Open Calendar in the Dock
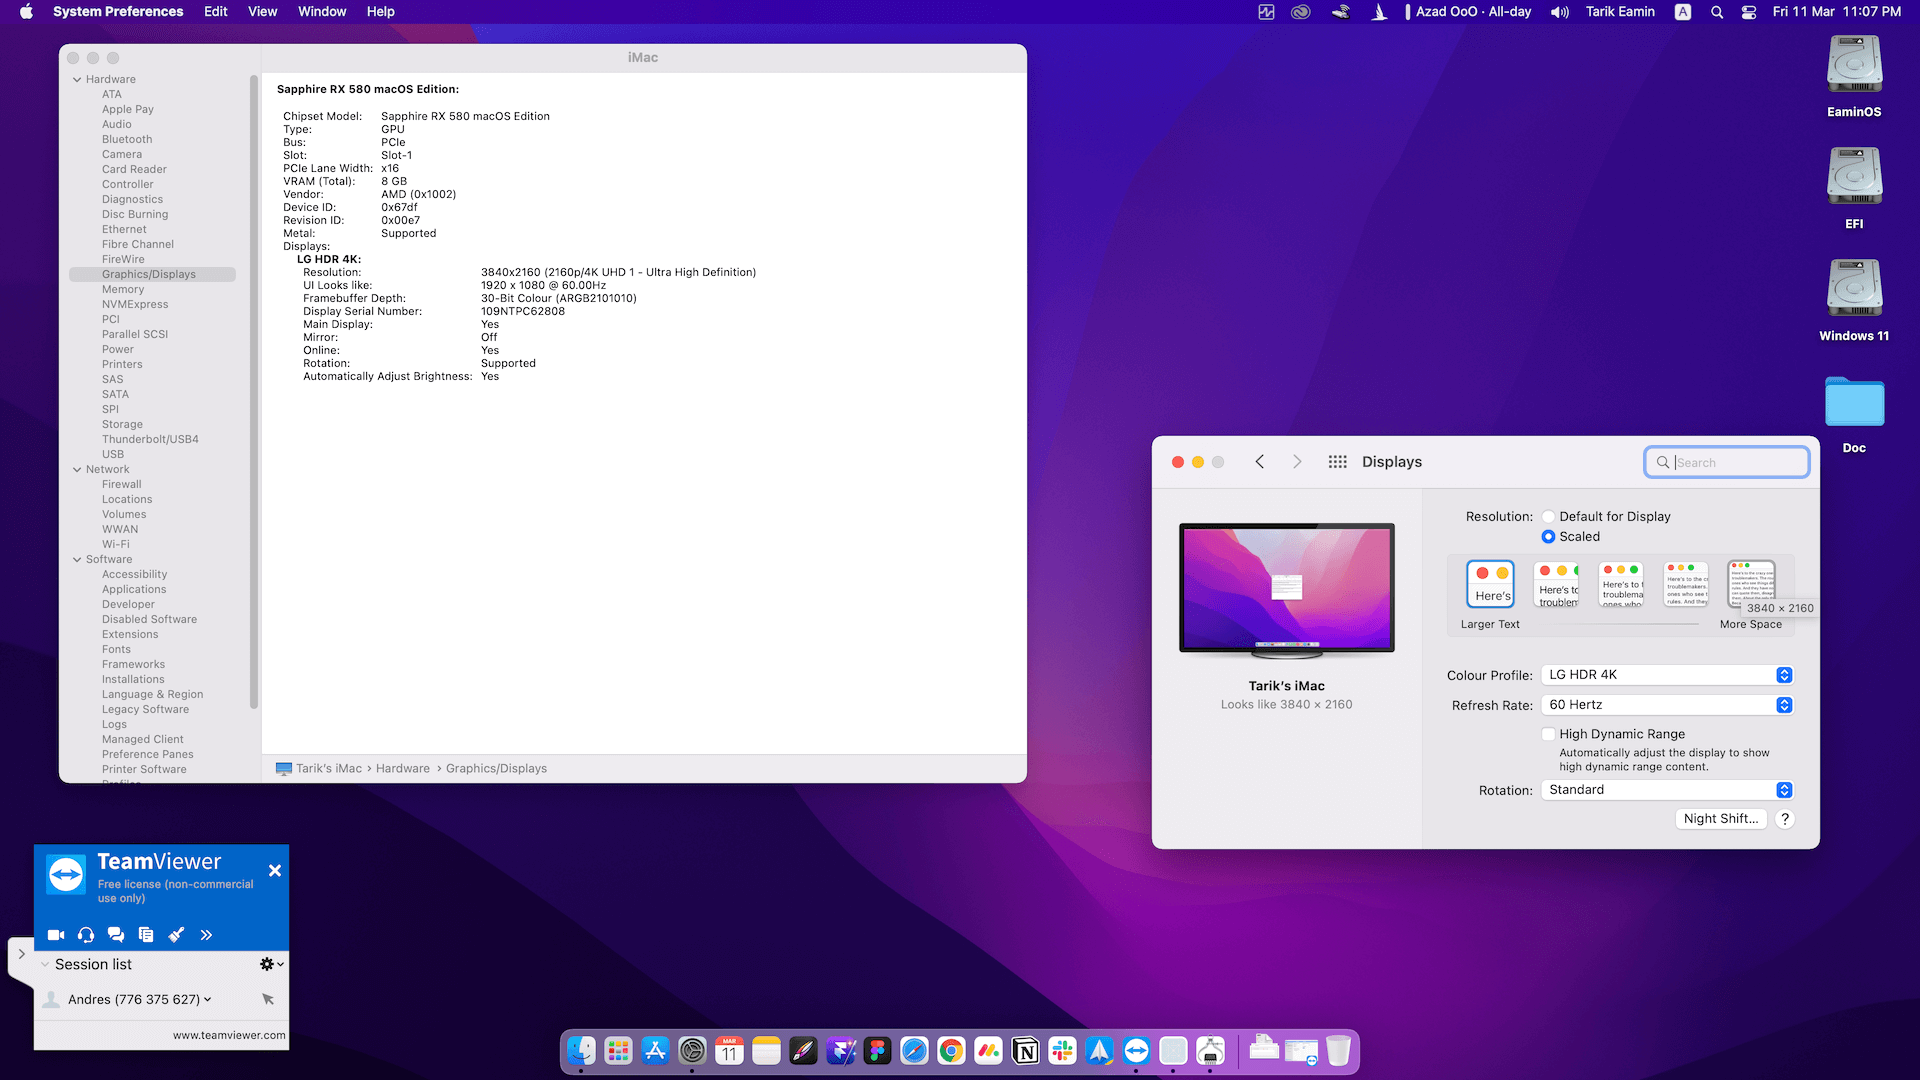The width and height of the screenshot is (1920, 1080). [x=729, y=1051]
